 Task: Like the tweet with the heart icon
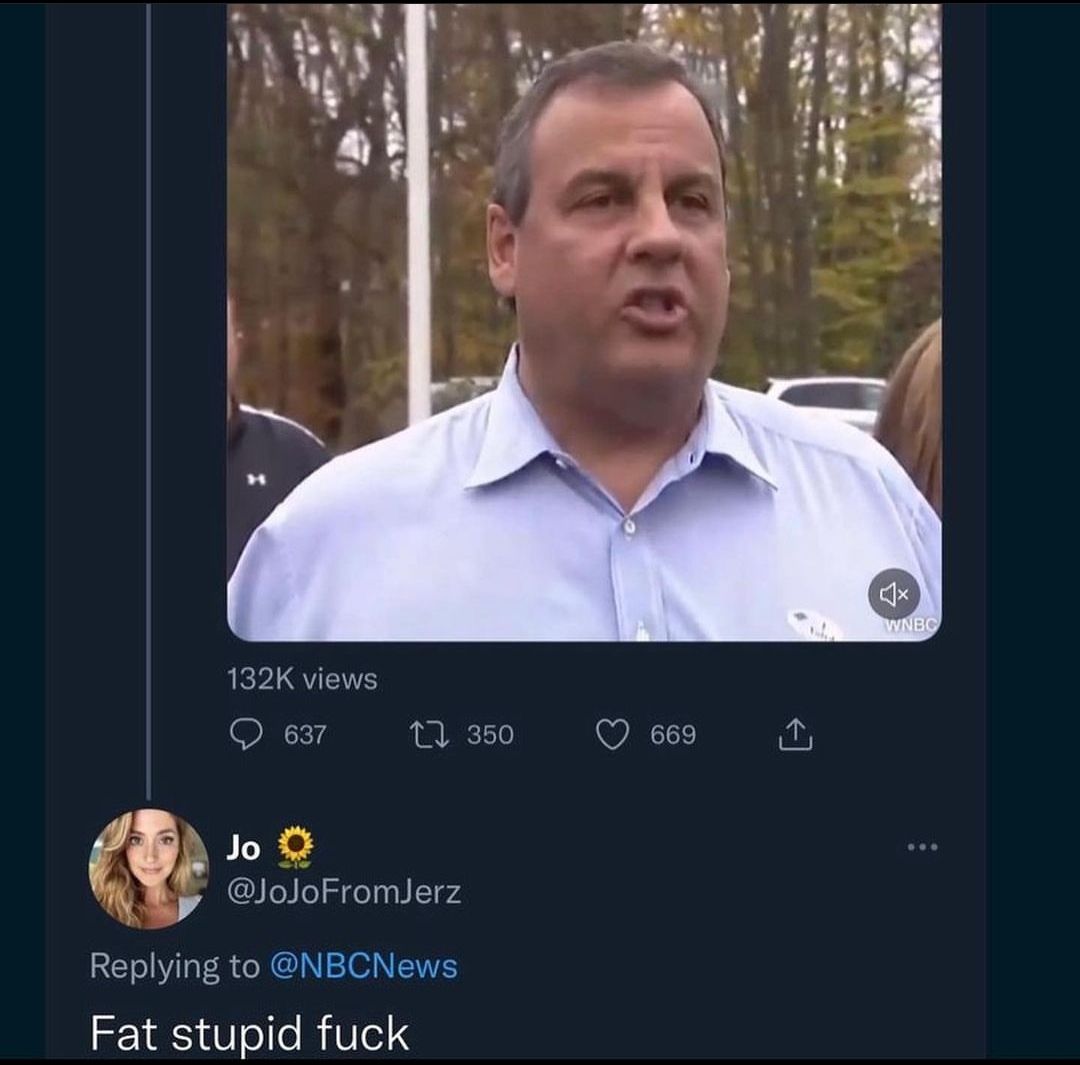click(612, 734)
